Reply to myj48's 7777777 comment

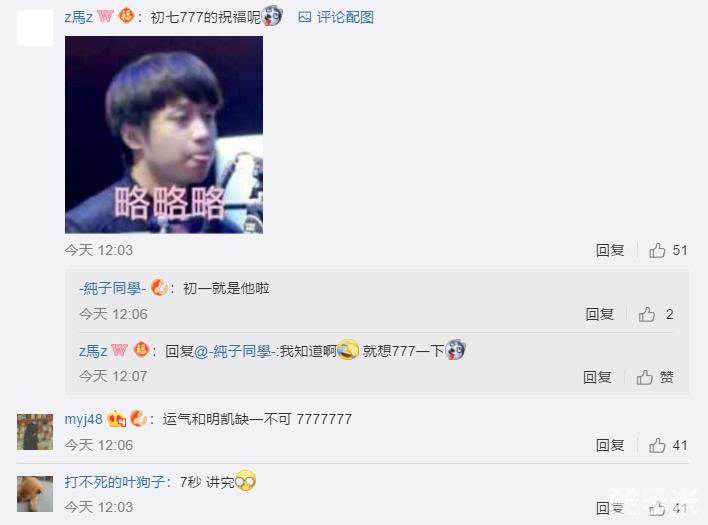coord(610,446)
